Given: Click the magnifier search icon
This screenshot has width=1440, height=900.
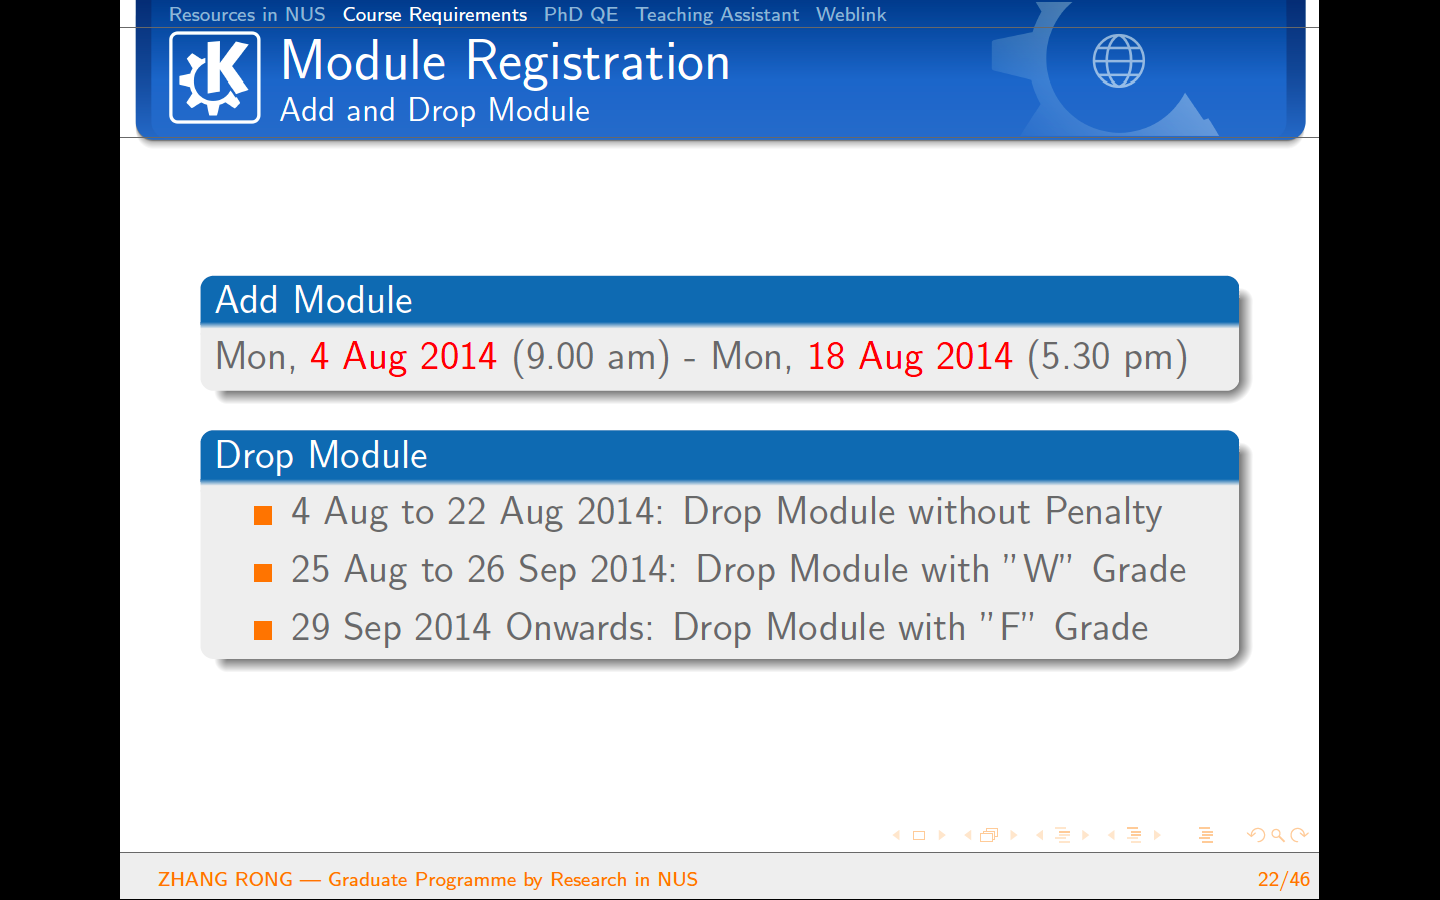Looking at the screenshot, I should 1278,835.
